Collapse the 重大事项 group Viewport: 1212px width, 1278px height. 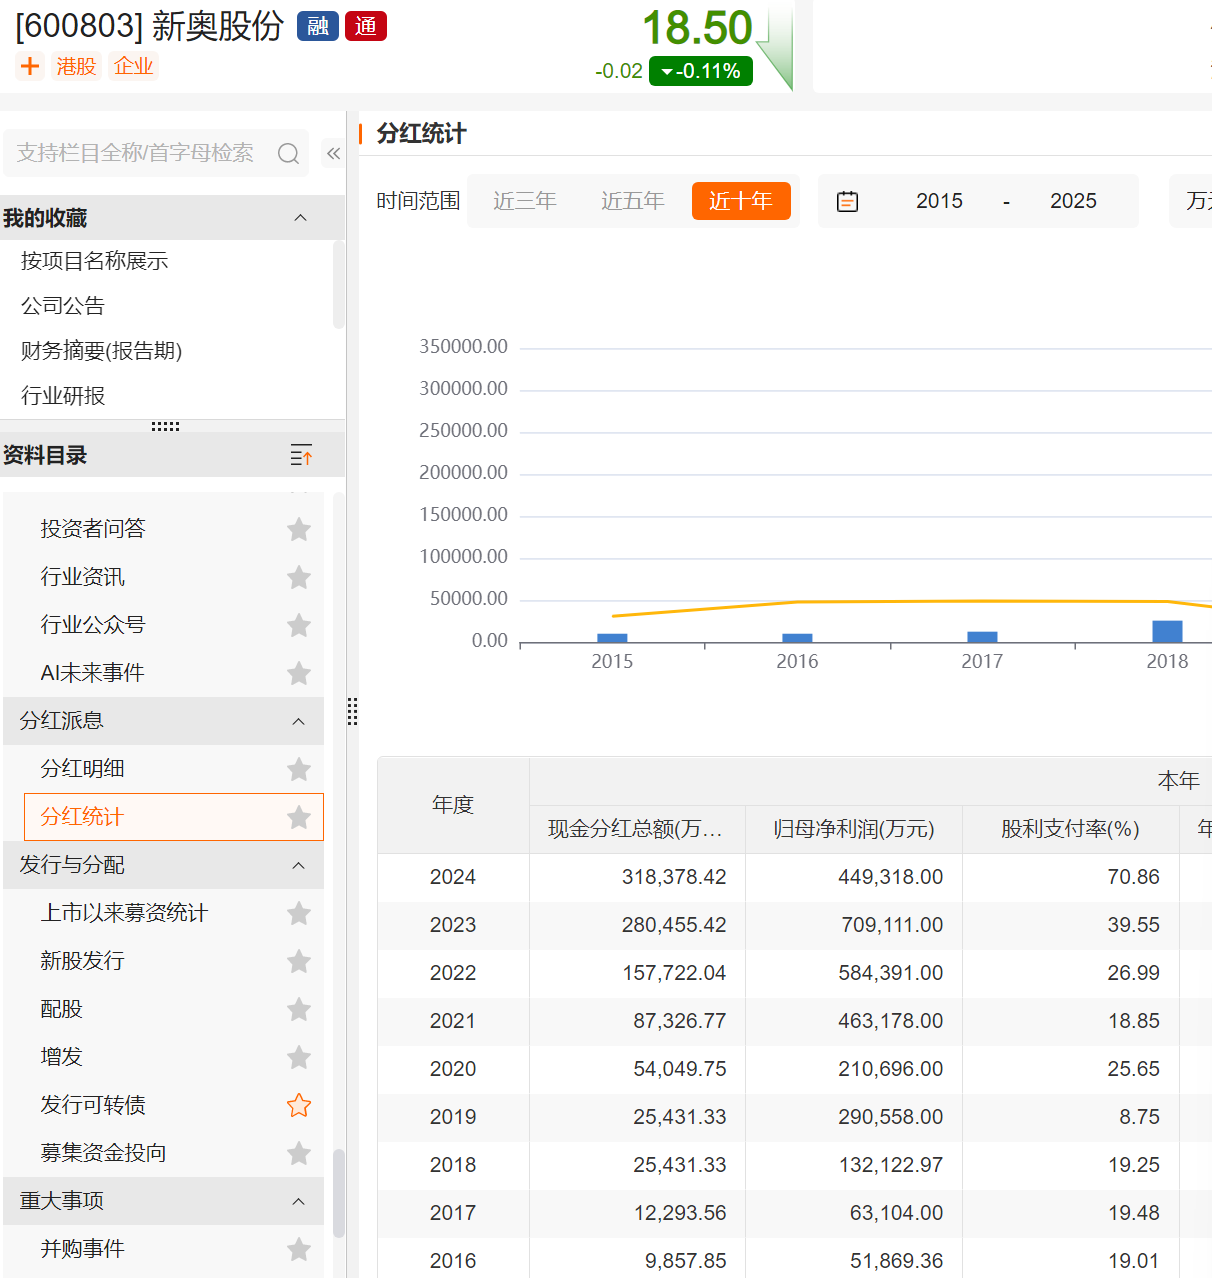(x=298, y=1201)
